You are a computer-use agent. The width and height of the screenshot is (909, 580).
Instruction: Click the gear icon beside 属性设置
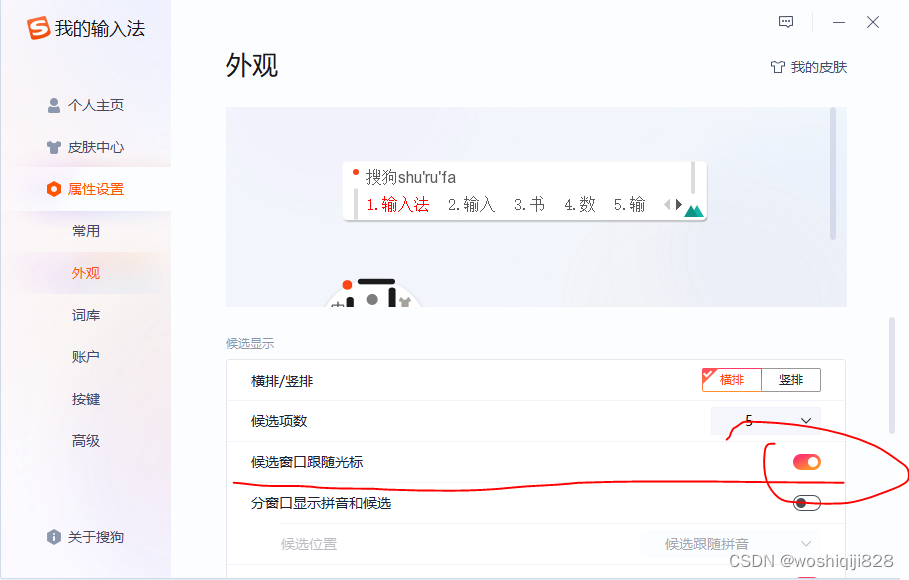53,188
